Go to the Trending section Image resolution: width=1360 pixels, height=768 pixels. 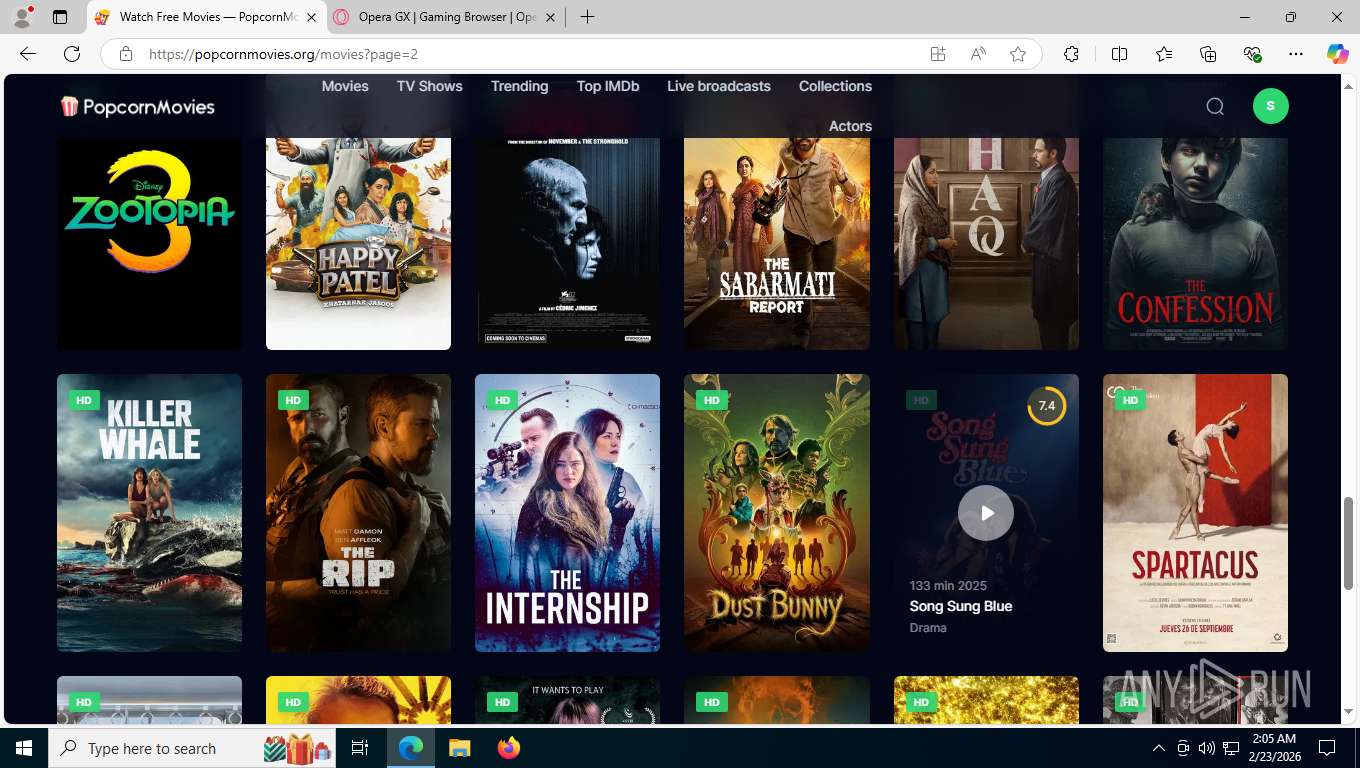tap(520, 86)
